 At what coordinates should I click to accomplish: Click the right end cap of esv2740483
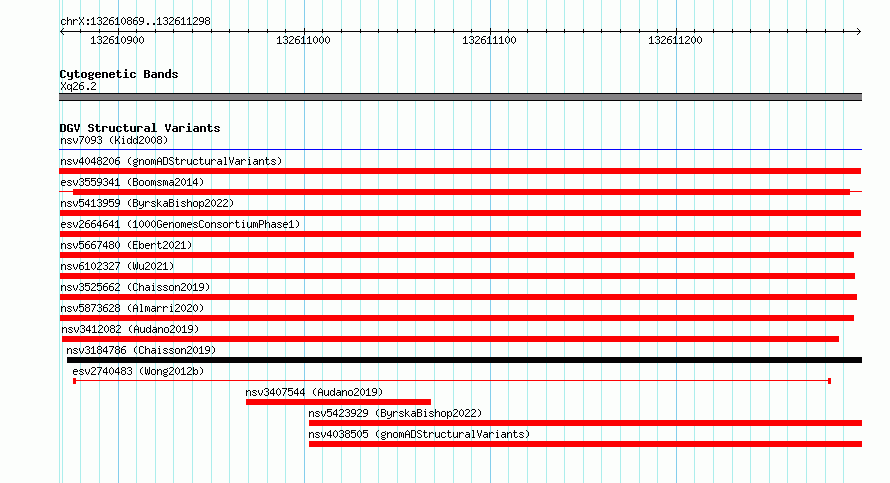[830, 381]
